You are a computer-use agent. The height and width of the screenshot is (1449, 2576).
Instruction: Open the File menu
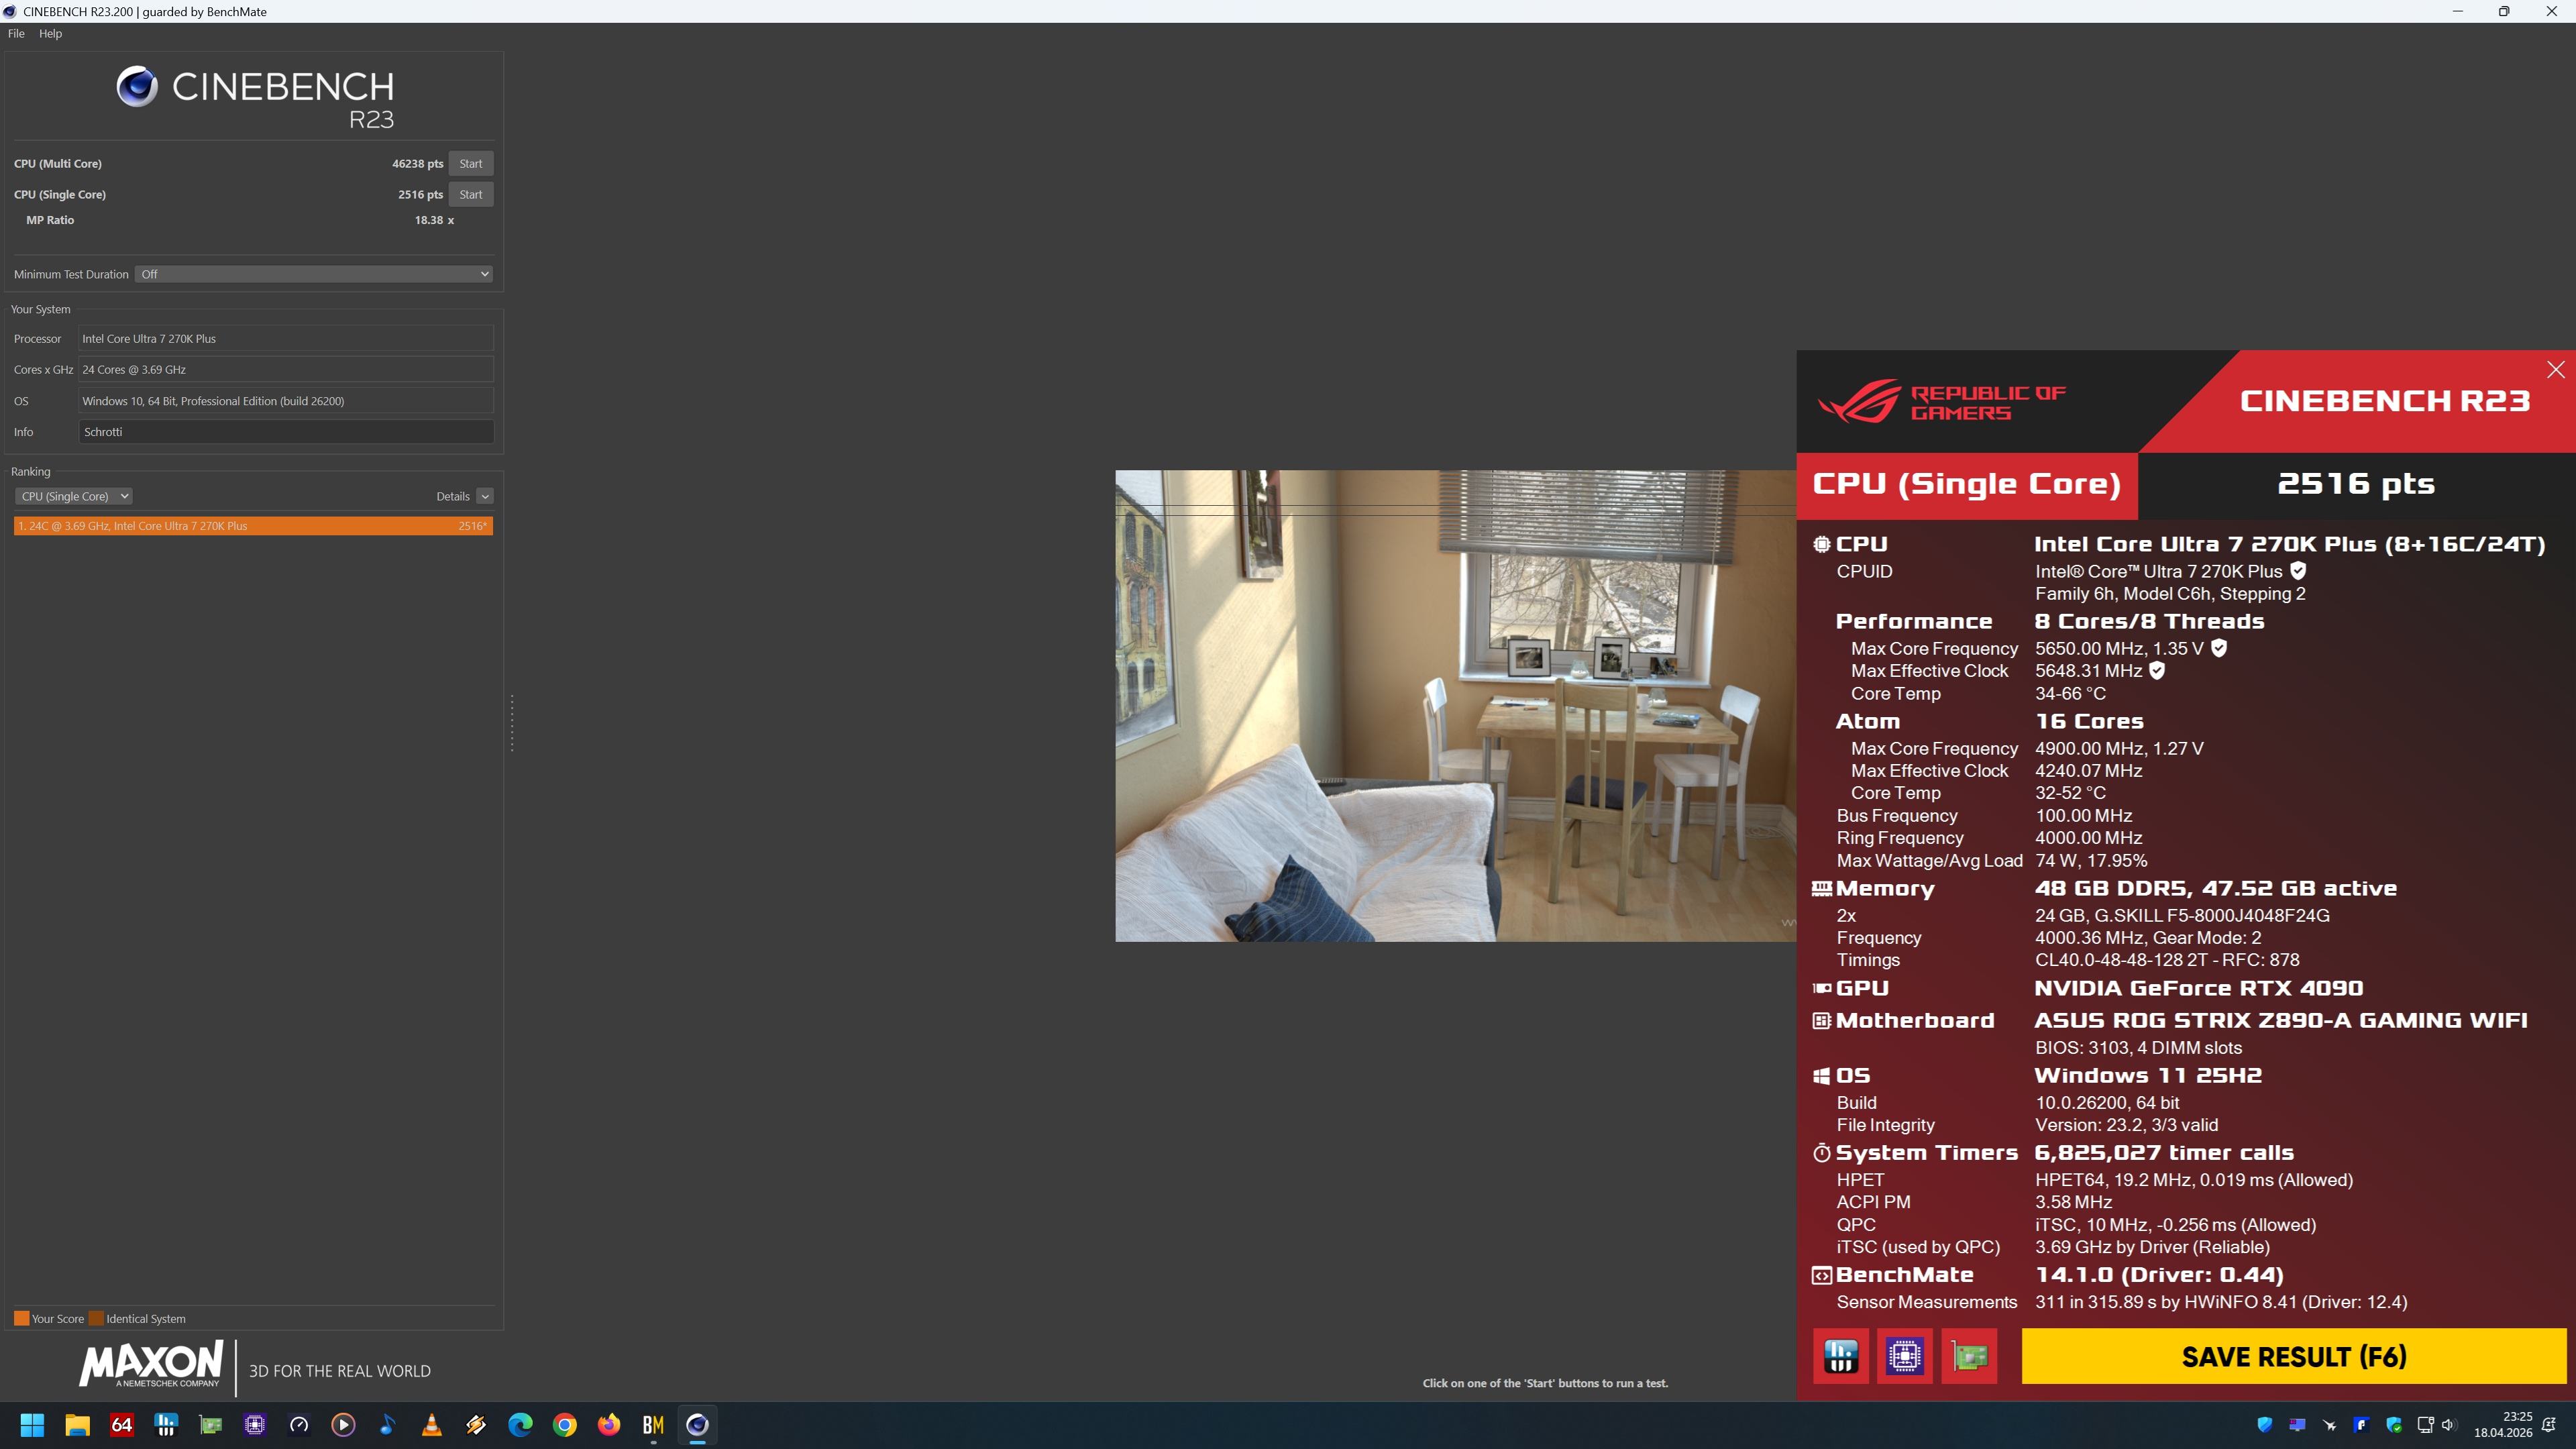pyautogui.click(x=16, y=33)
